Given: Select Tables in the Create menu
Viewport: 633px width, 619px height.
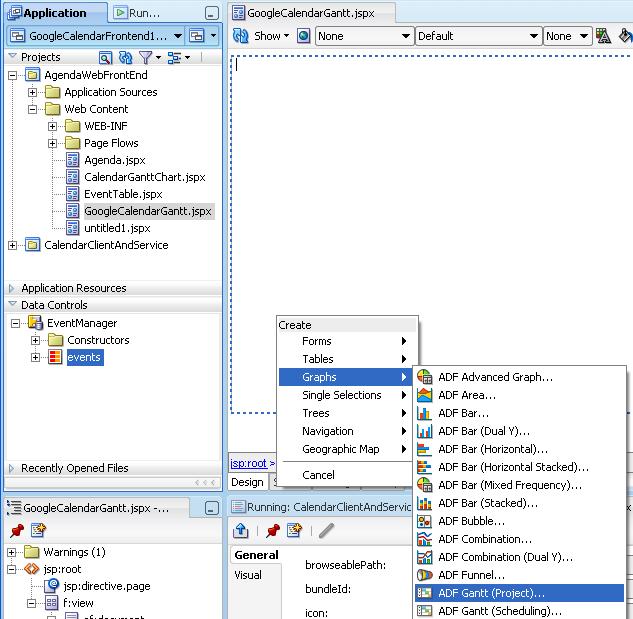Looking at the screenshot, I should point(318,359).
